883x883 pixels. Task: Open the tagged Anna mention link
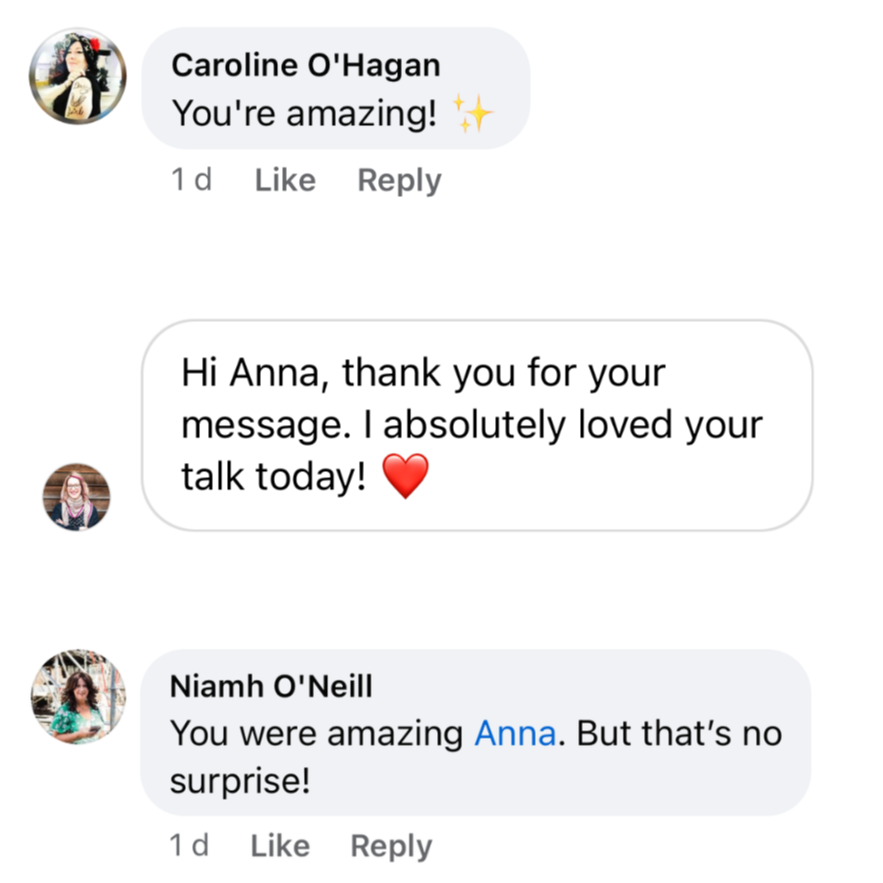click(515, 734)
